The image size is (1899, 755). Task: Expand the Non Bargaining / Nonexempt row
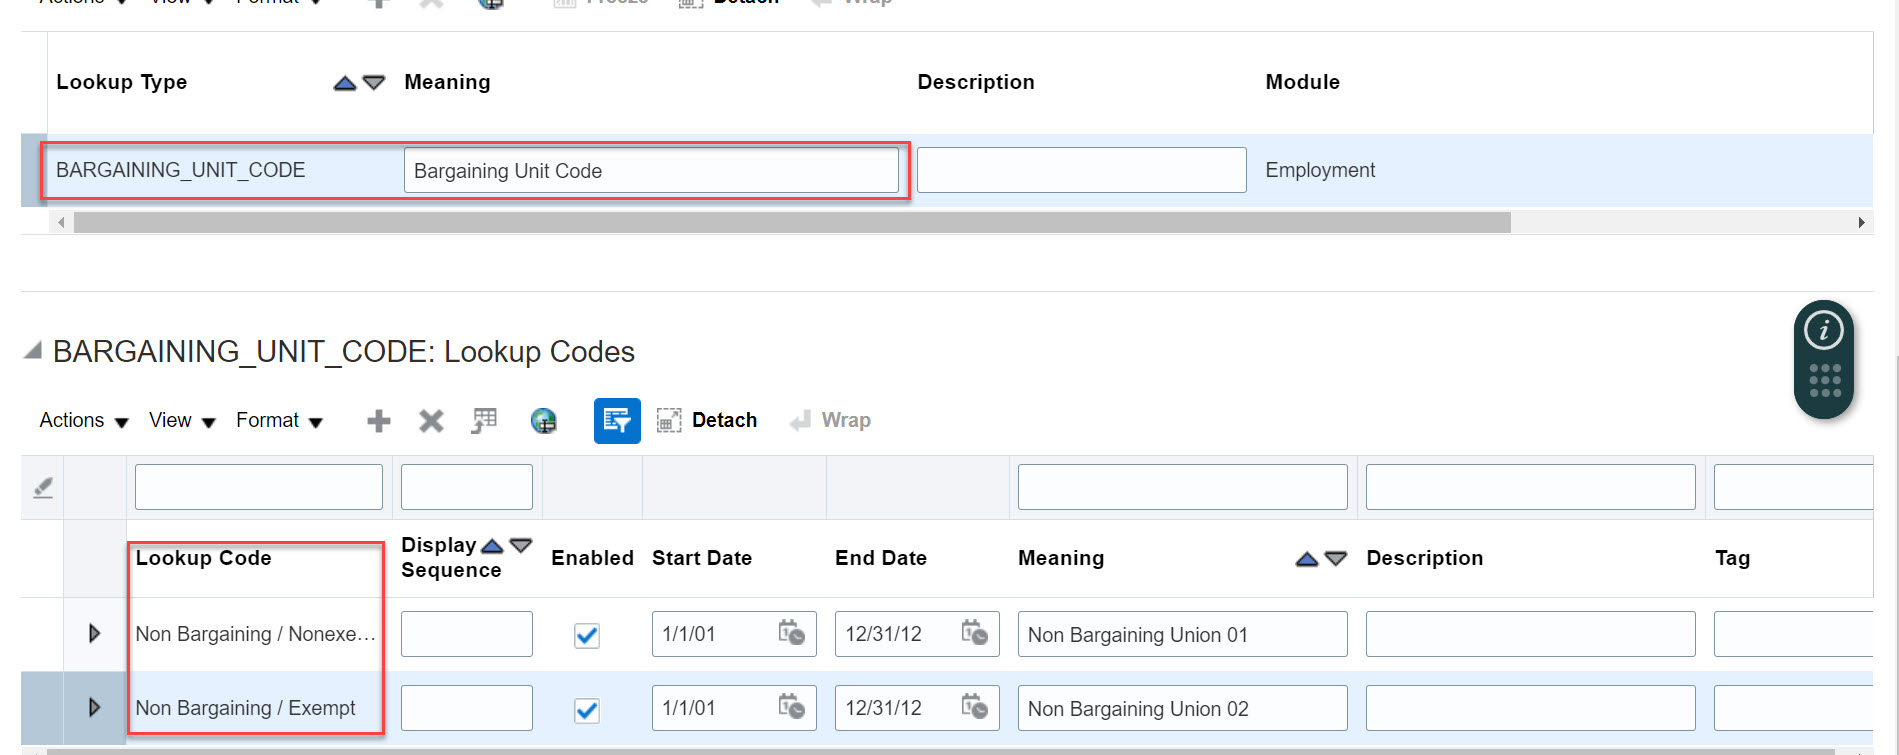point(94,633)
